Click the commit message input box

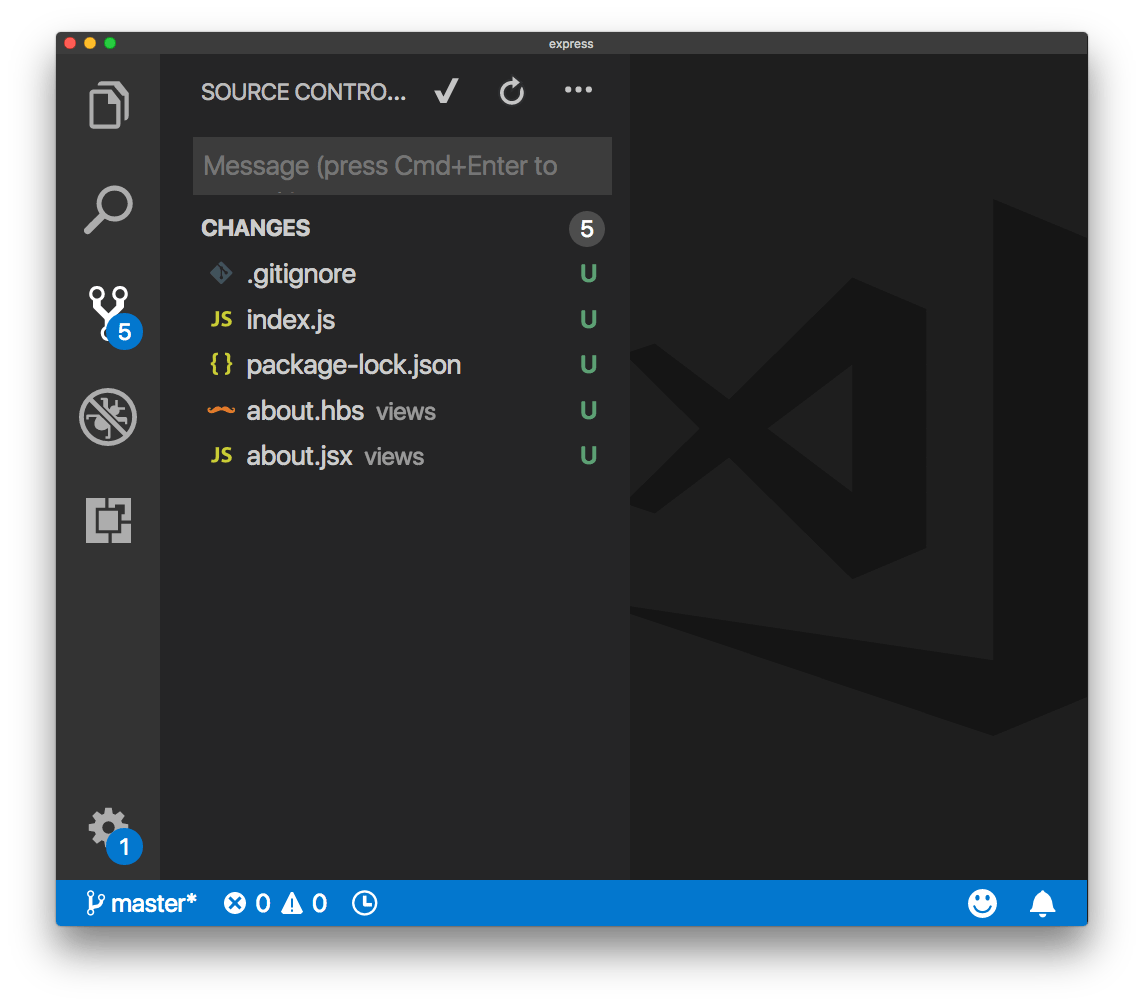(x=401, y=166)
